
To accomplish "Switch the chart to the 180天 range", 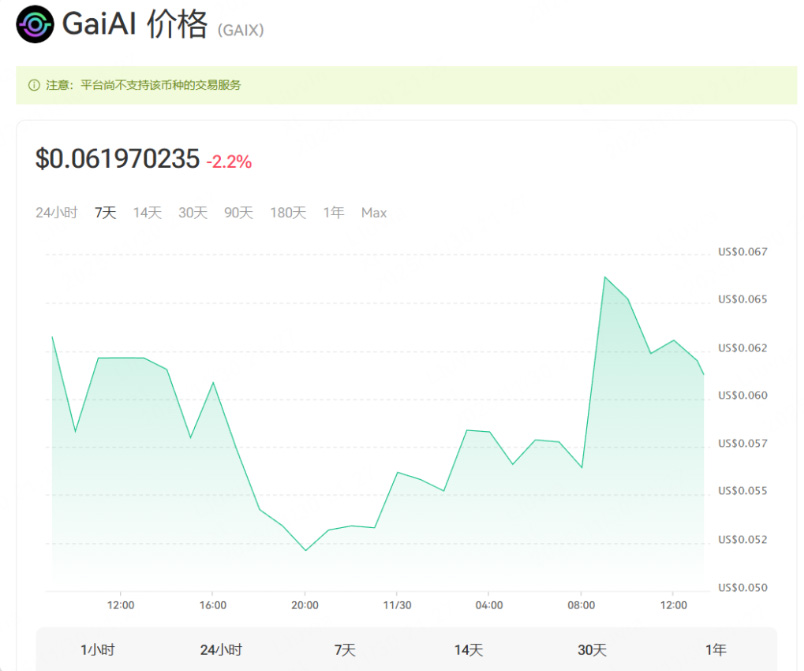I will pyautogui.click(x=288, y=213).
